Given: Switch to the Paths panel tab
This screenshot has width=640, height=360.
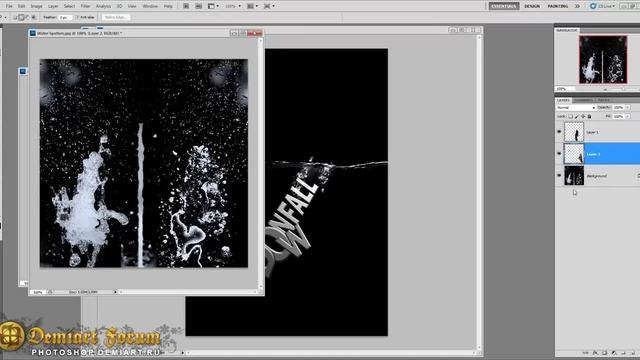Looking at the screenshot, I should [604, 100].
